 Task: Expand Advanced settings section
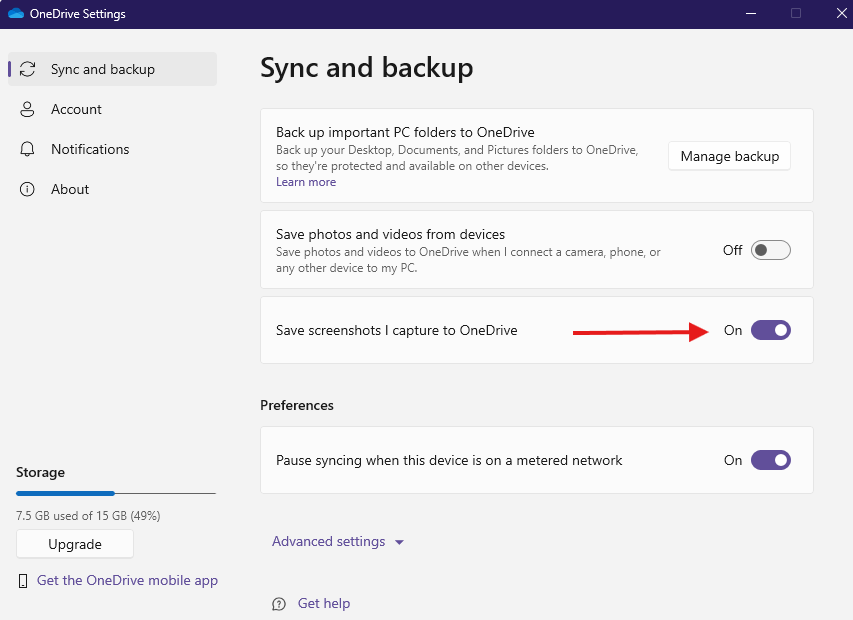point(338,542)
